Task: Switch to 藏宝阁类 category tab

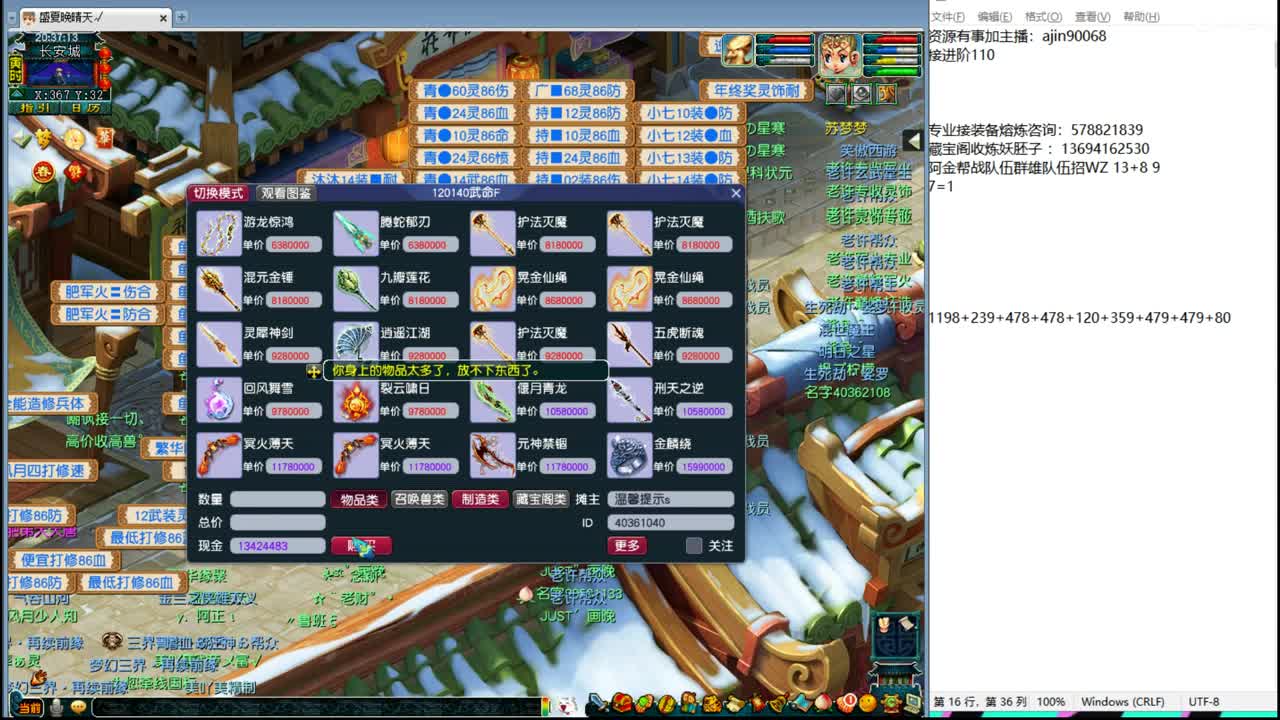Action: coord(541,499)
